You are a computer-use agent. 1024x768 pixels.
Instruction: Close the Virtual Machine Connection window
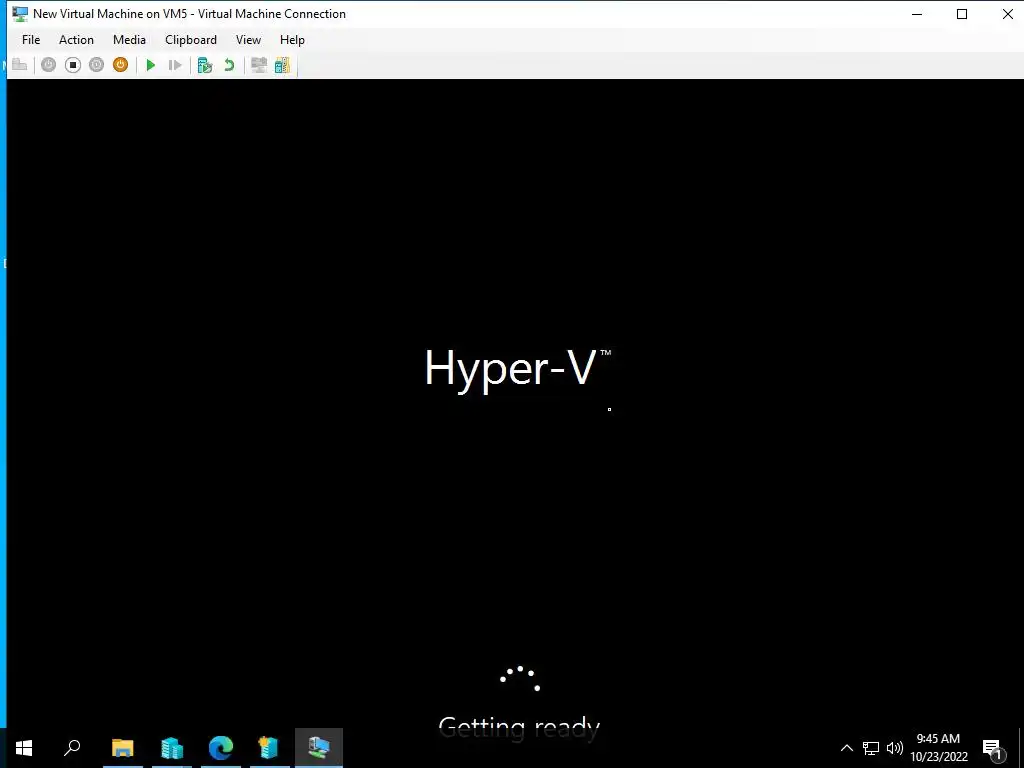[x=1007, y=14]
